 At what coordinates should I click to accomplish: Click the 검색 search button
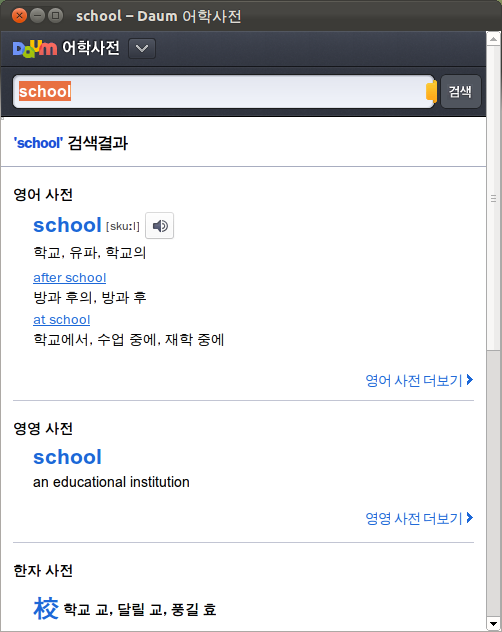coord(460,91)
